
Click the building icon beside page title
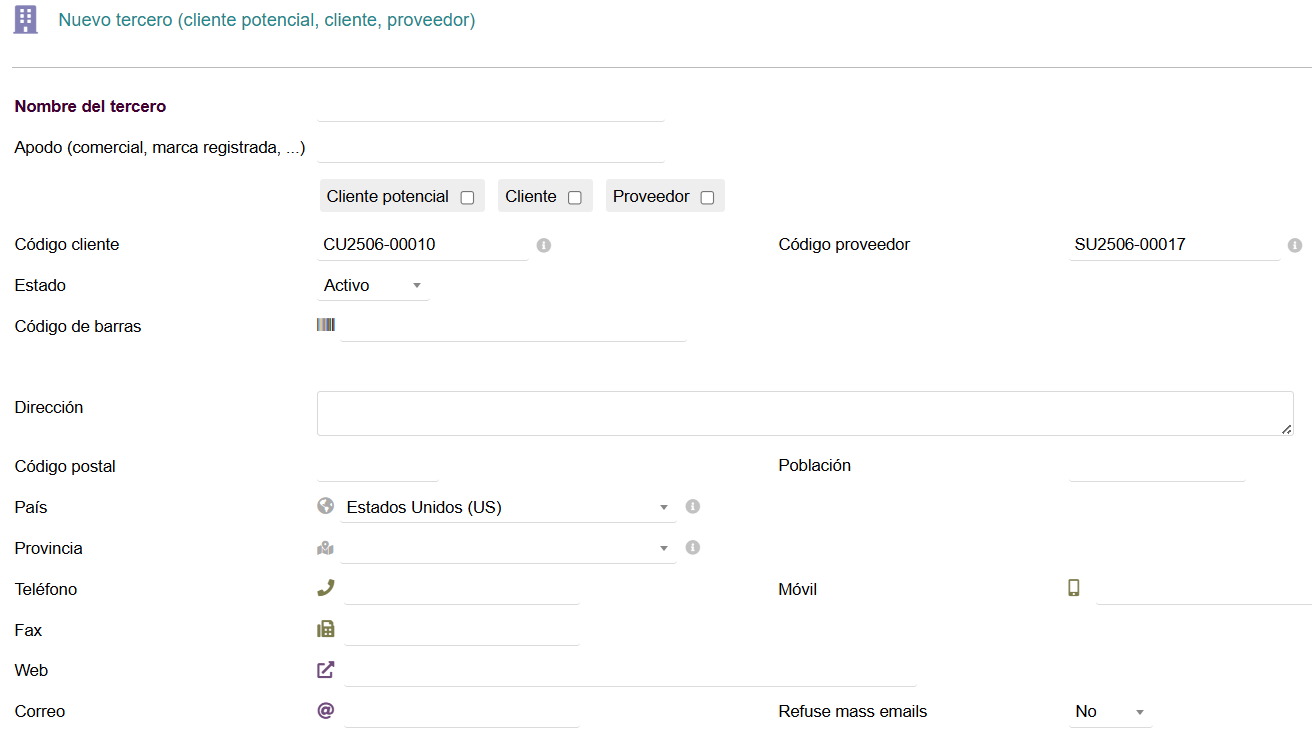click(x=26, y=20)
